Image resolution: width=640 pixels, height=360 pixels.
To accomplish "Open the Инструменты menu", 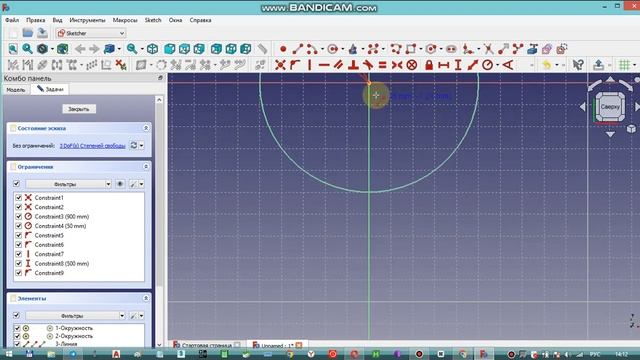I will click(87, 20).
